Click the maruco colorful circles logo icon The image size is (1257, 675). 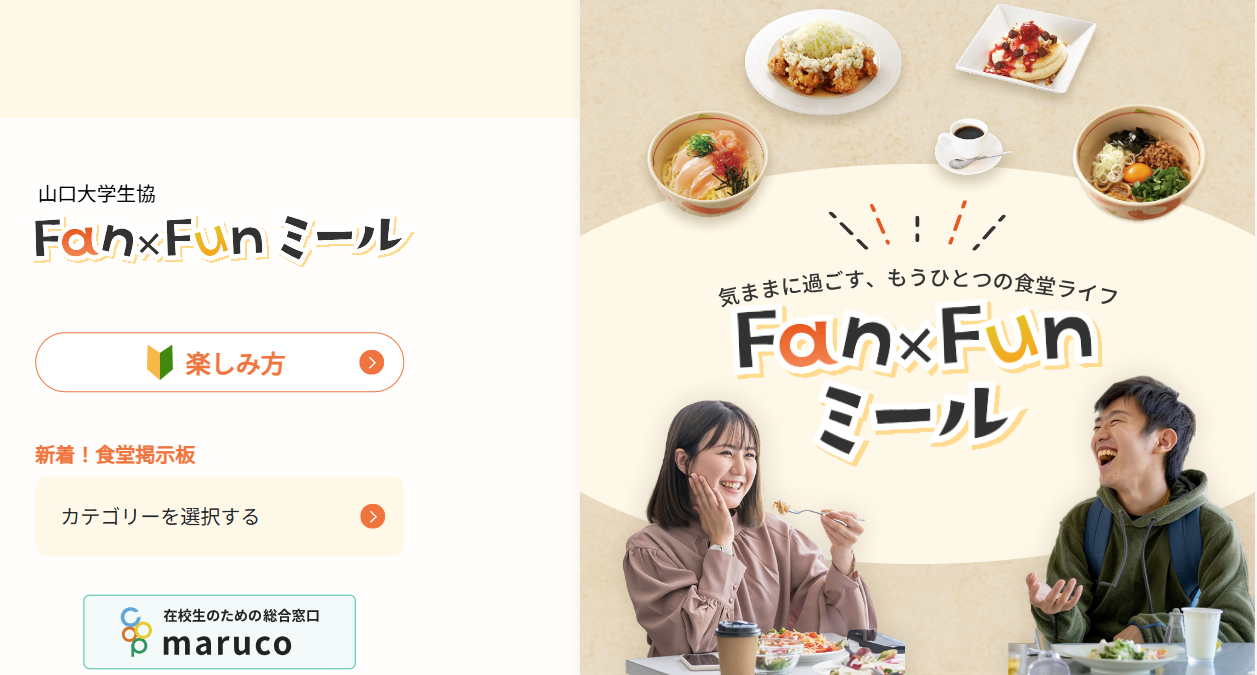coord(136,632)
